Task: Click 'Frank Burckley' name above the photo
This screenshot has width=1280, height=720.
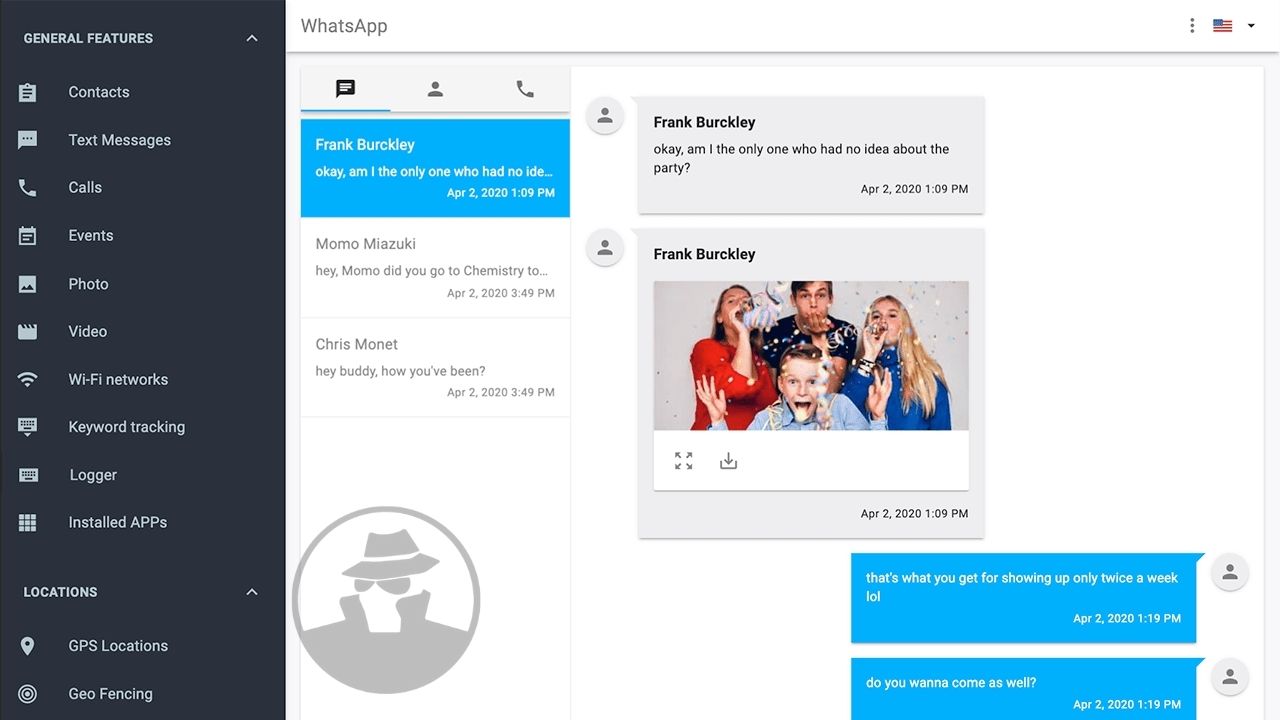Action: [x=704, y=254]
